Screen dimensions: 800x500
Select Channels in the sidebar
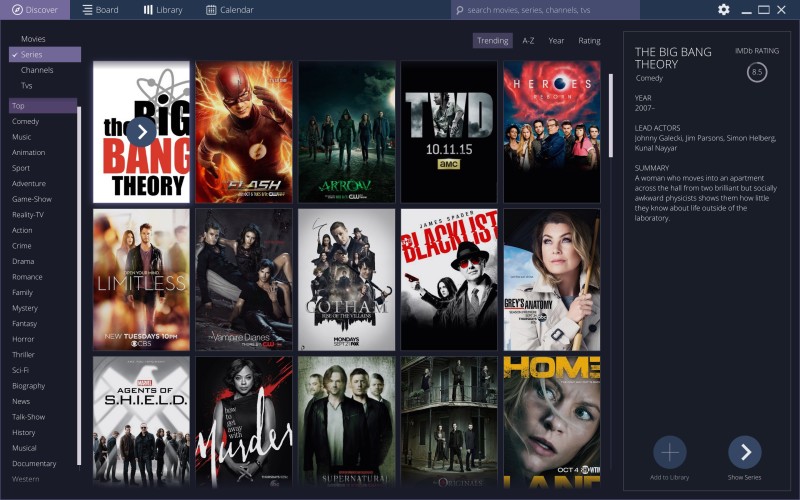pyautogui.click(x=37, y=70)
